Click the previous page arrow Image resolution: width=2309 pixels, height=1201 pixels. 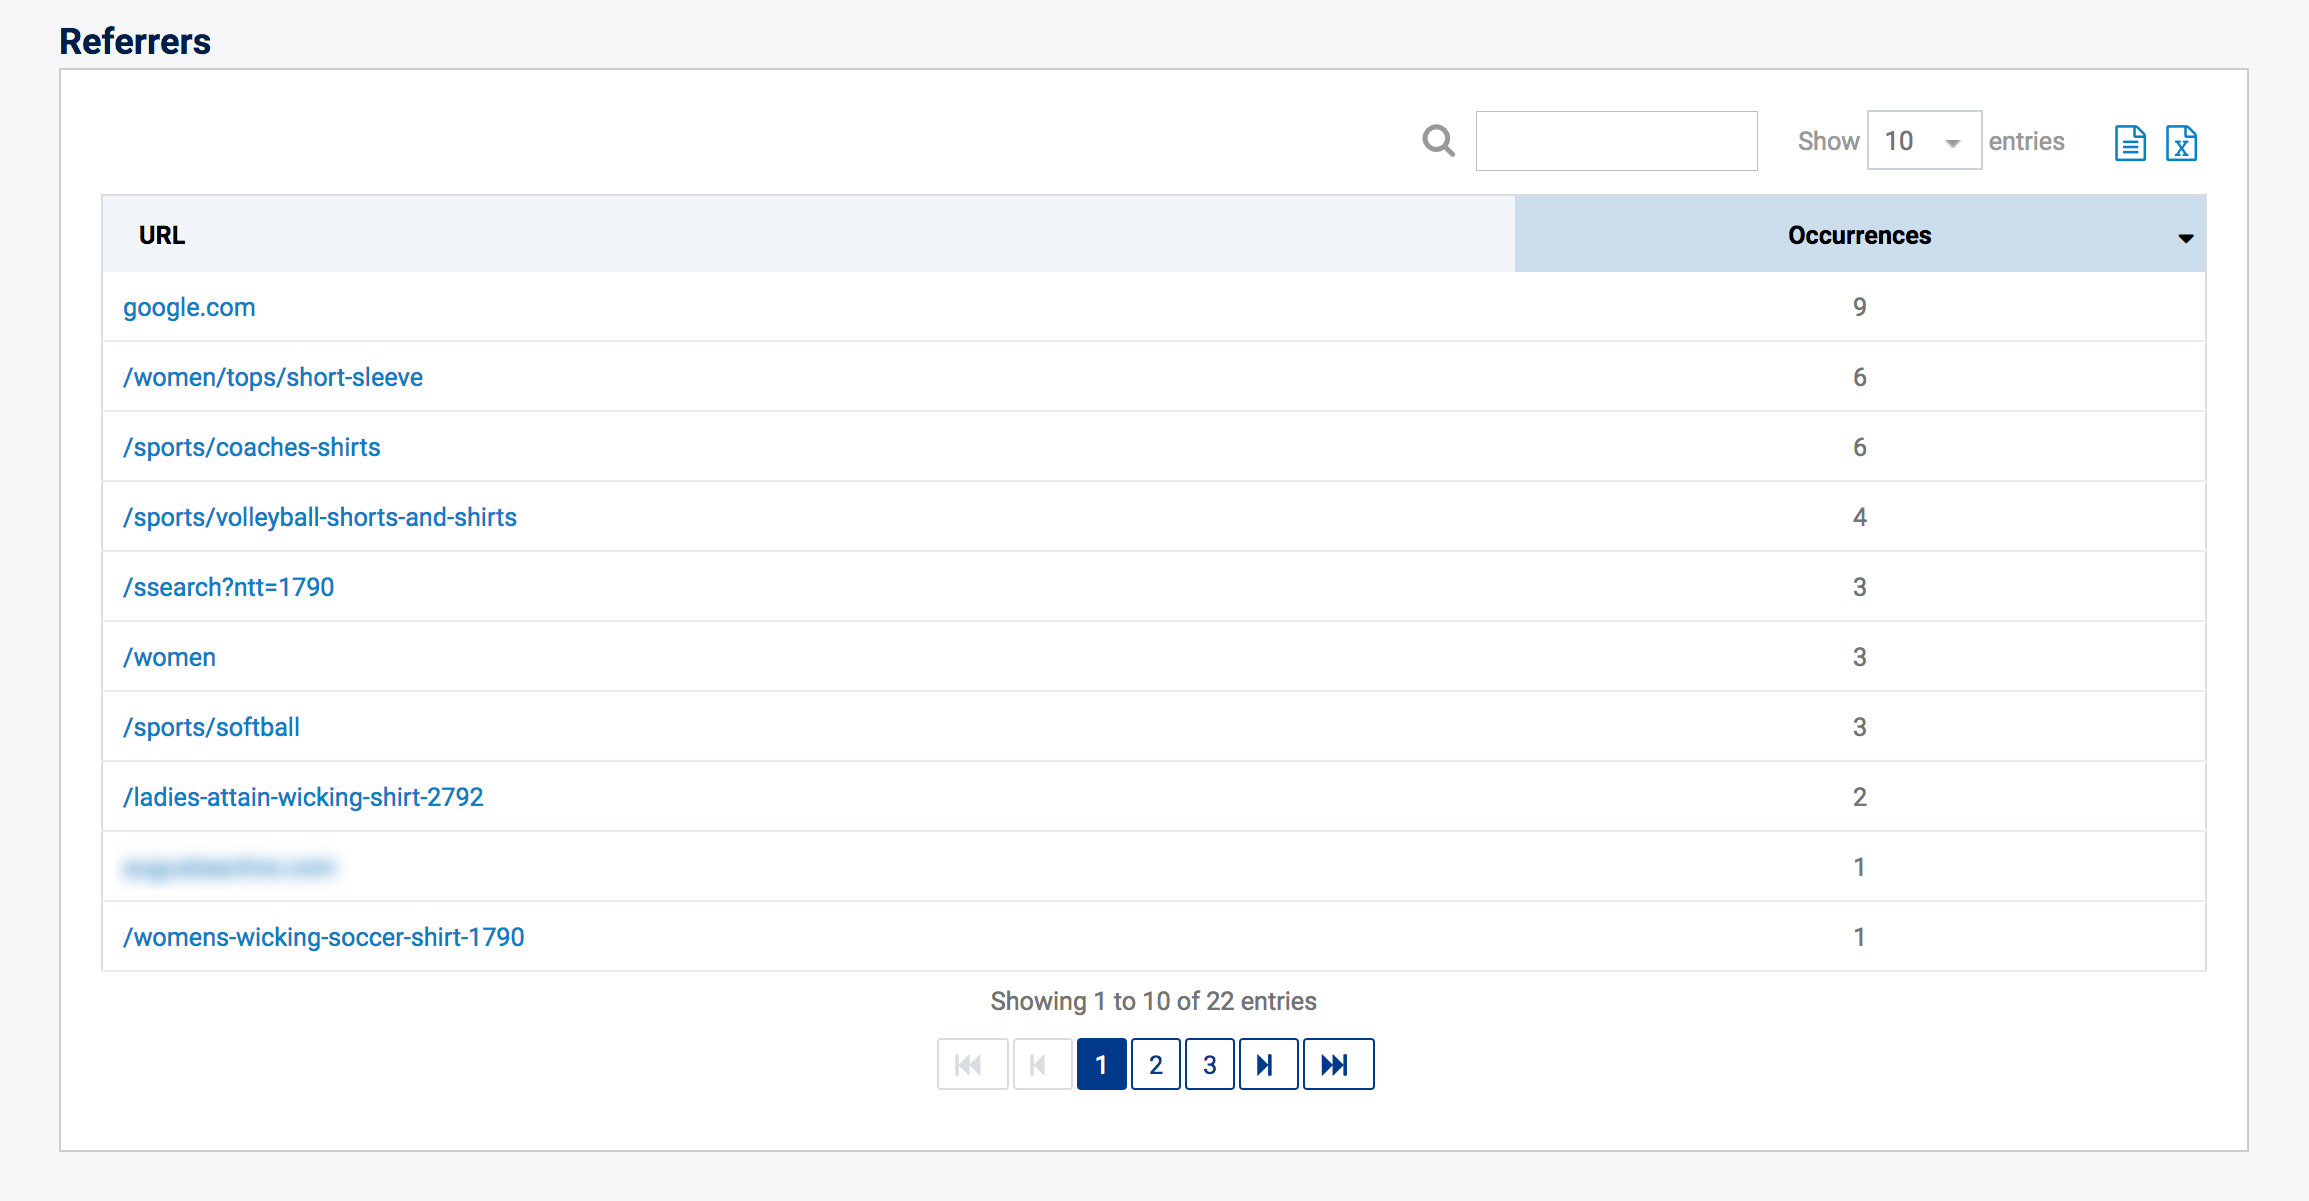[x=1041, y=1064]
